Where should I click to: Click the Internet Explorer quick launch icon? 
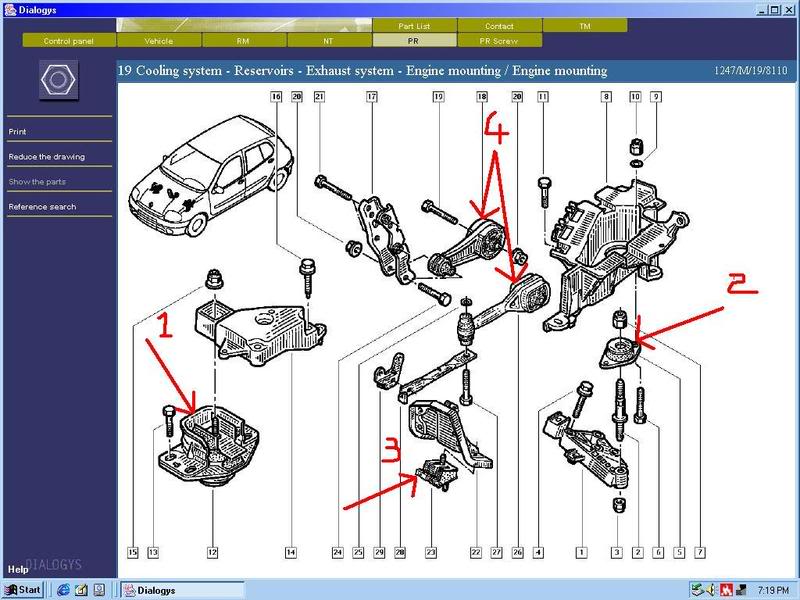pyautogui.click(x=62, y=590)
